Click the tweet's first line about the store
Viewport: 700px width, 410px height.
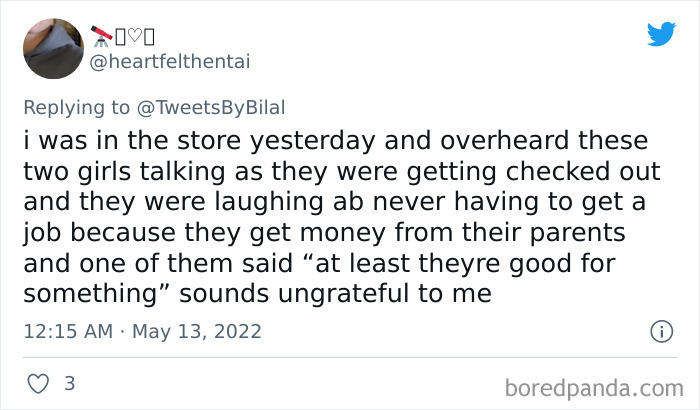click(x=334, y=141)
